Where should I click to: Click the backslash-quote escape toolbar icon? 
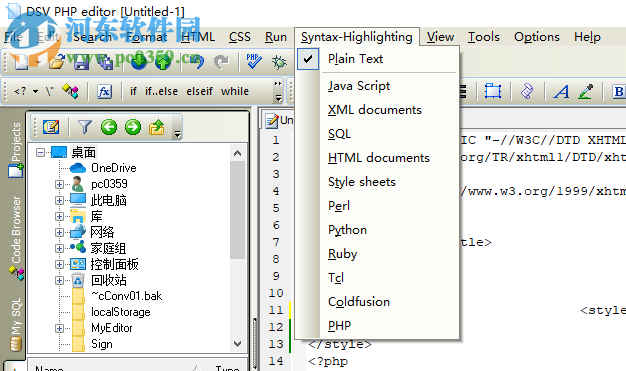click(50, 91)
